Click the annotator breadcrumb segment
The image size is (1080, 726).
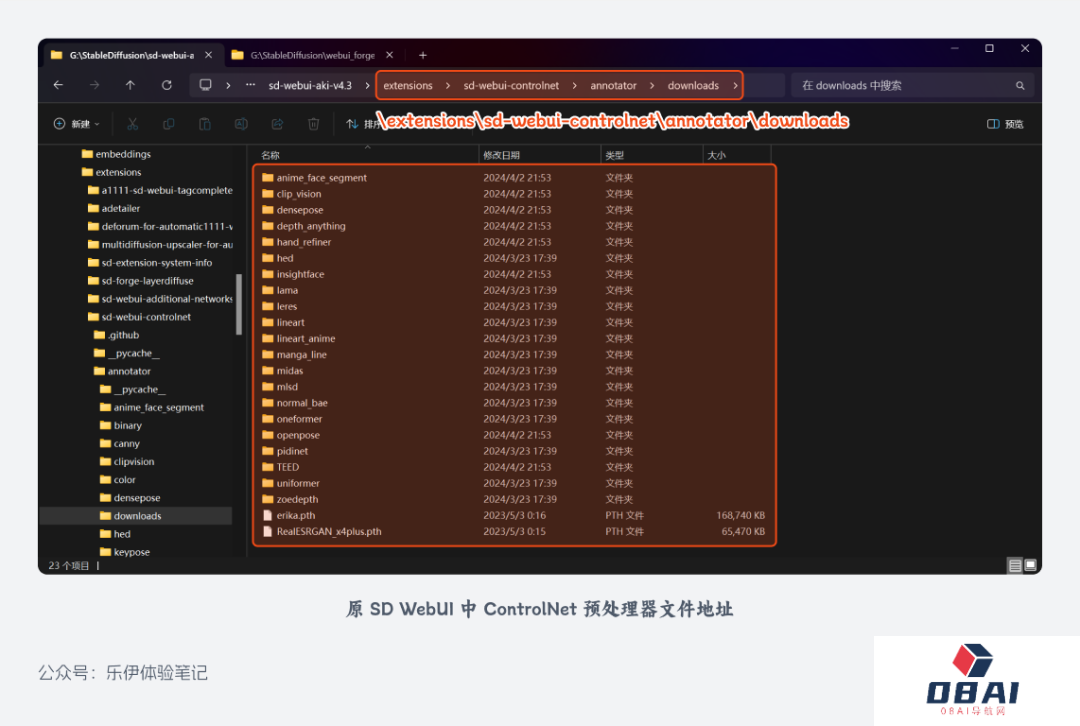613,85
